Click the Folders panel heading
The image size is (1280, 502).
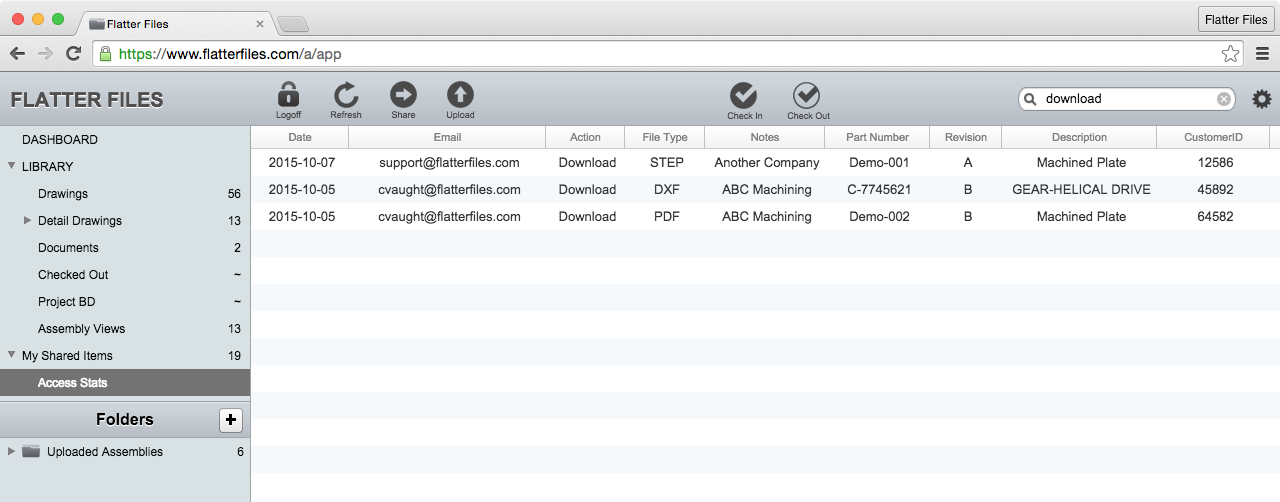point(125,420)
